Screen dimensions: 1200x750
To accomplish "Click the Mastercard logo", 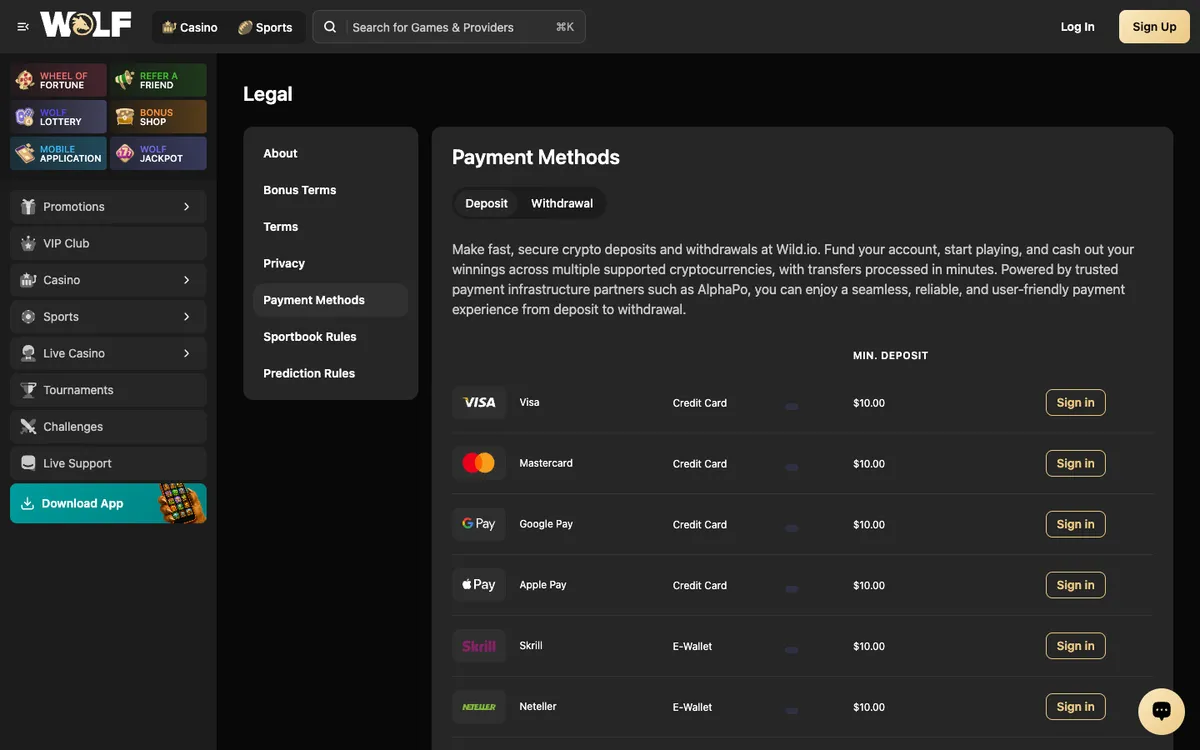I will point(479,463).
